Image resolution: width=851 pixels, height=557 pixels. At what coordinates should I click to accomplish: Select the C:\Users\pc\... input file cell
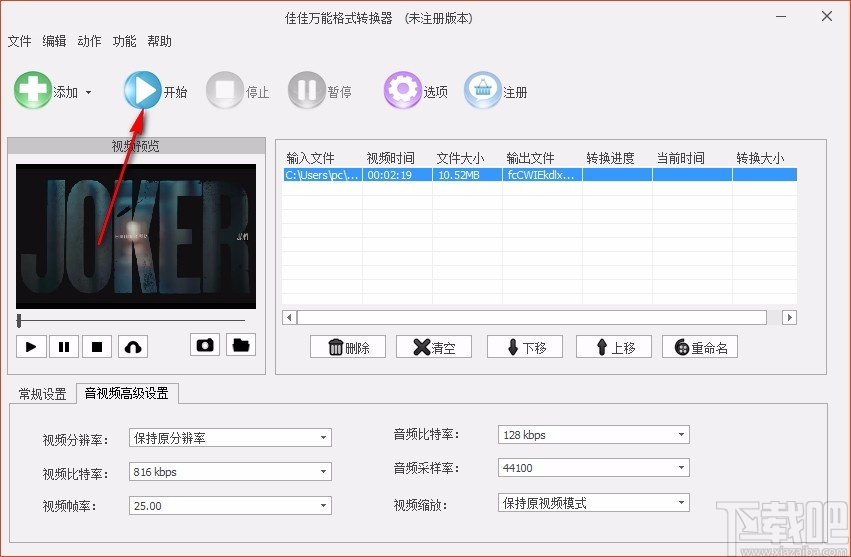pos(322,175)
